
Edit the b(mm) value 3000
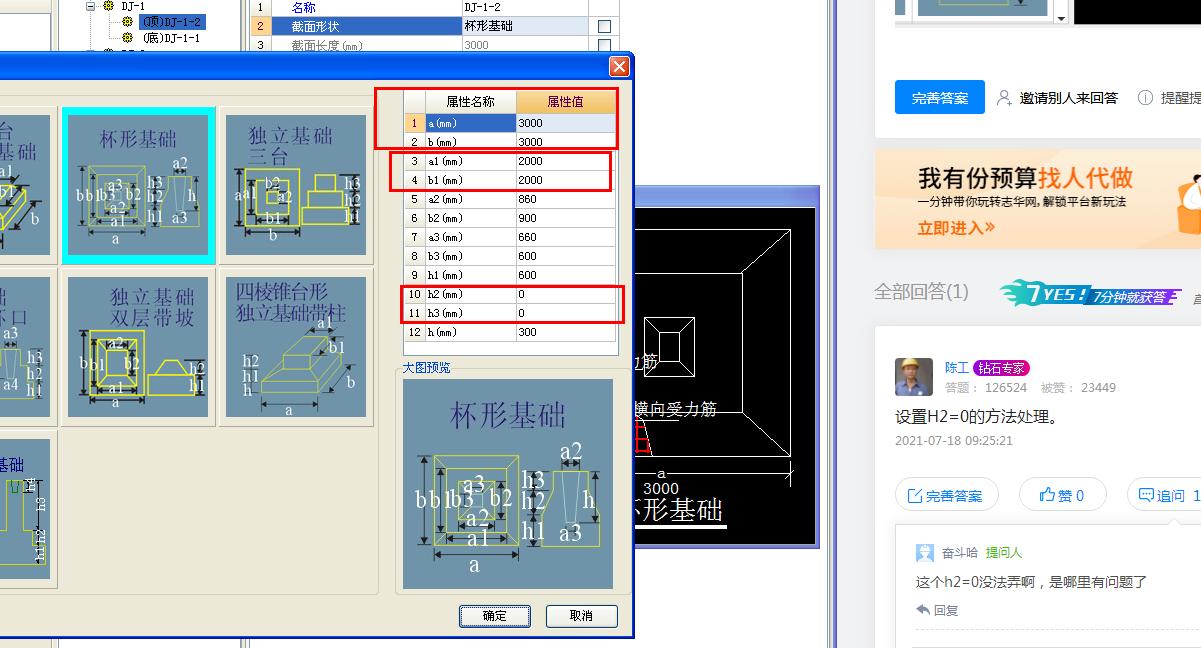(566, 142)
